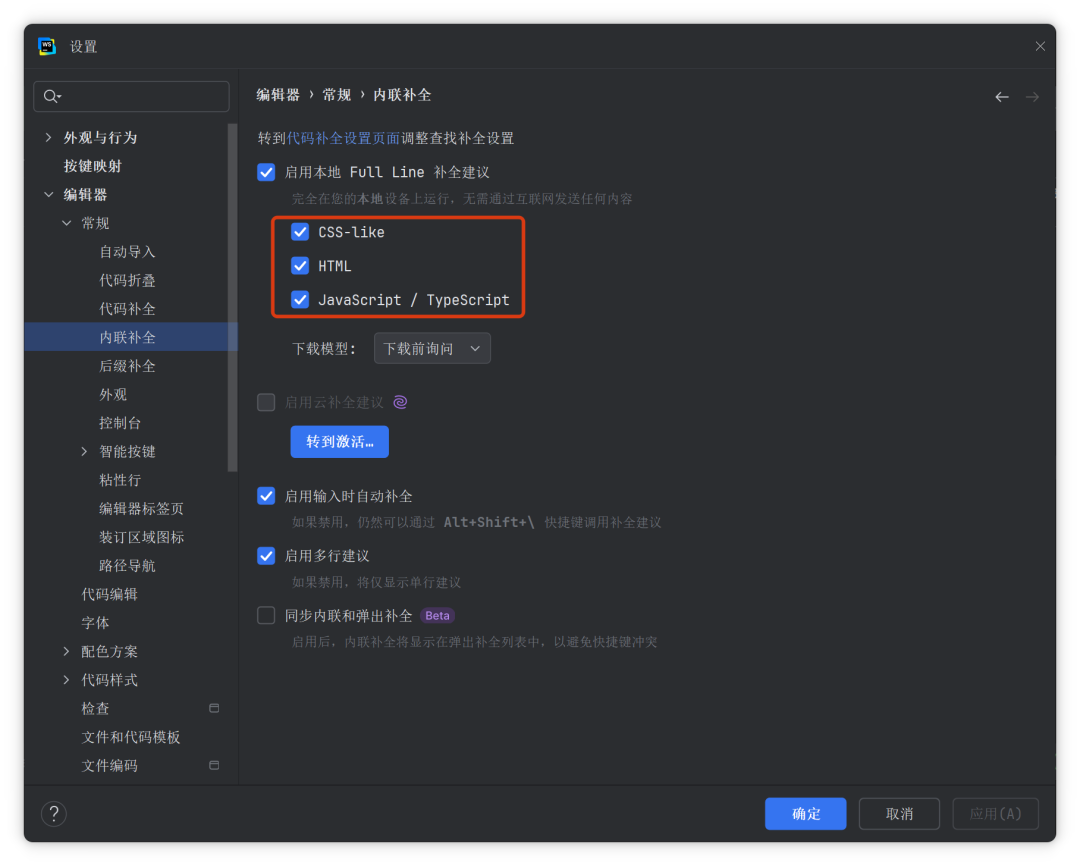Open help via the question mark icon
The image size is (1080, 866).
coord(53,813)
